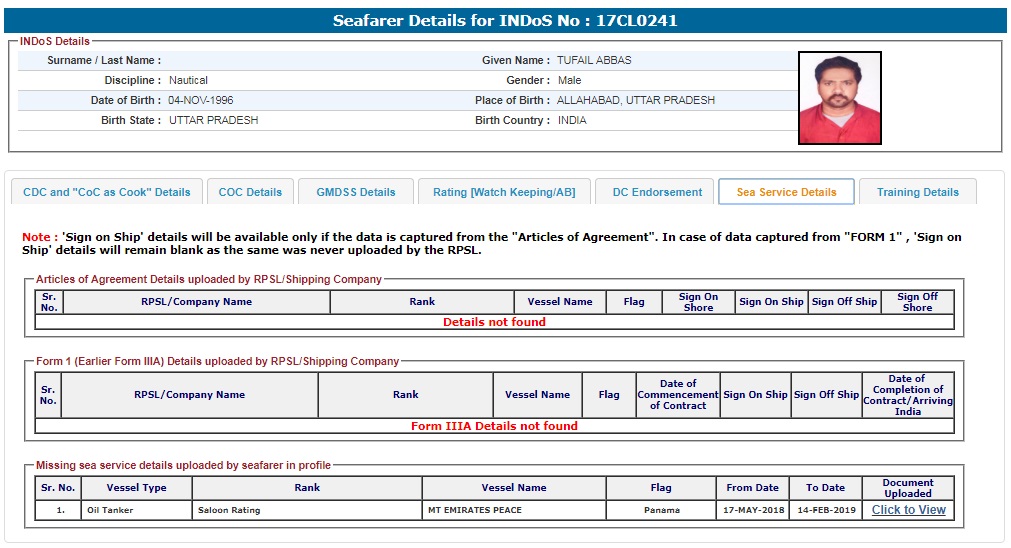Click the Seafarer Details title header bar
This screenshot has width=1011, height=548.
(505, 21)
